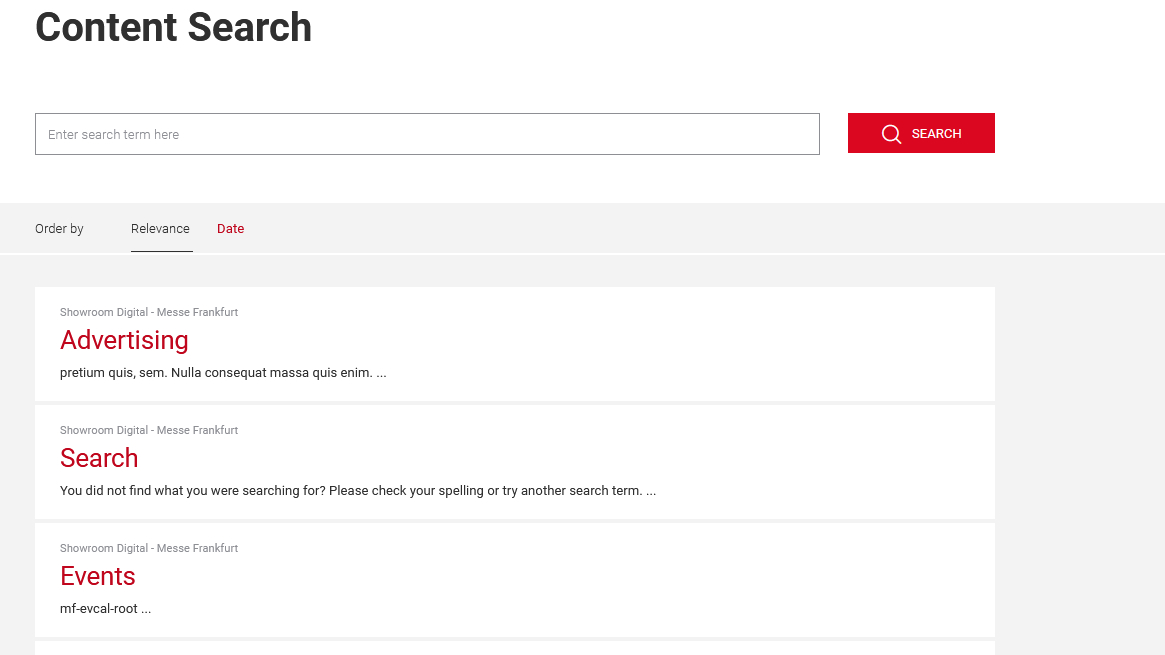The height and width of the screenshot is (655, 1165).
Task: Click the 'mf-evcal-root' snippet text
Action: click(x=105, y=609)
